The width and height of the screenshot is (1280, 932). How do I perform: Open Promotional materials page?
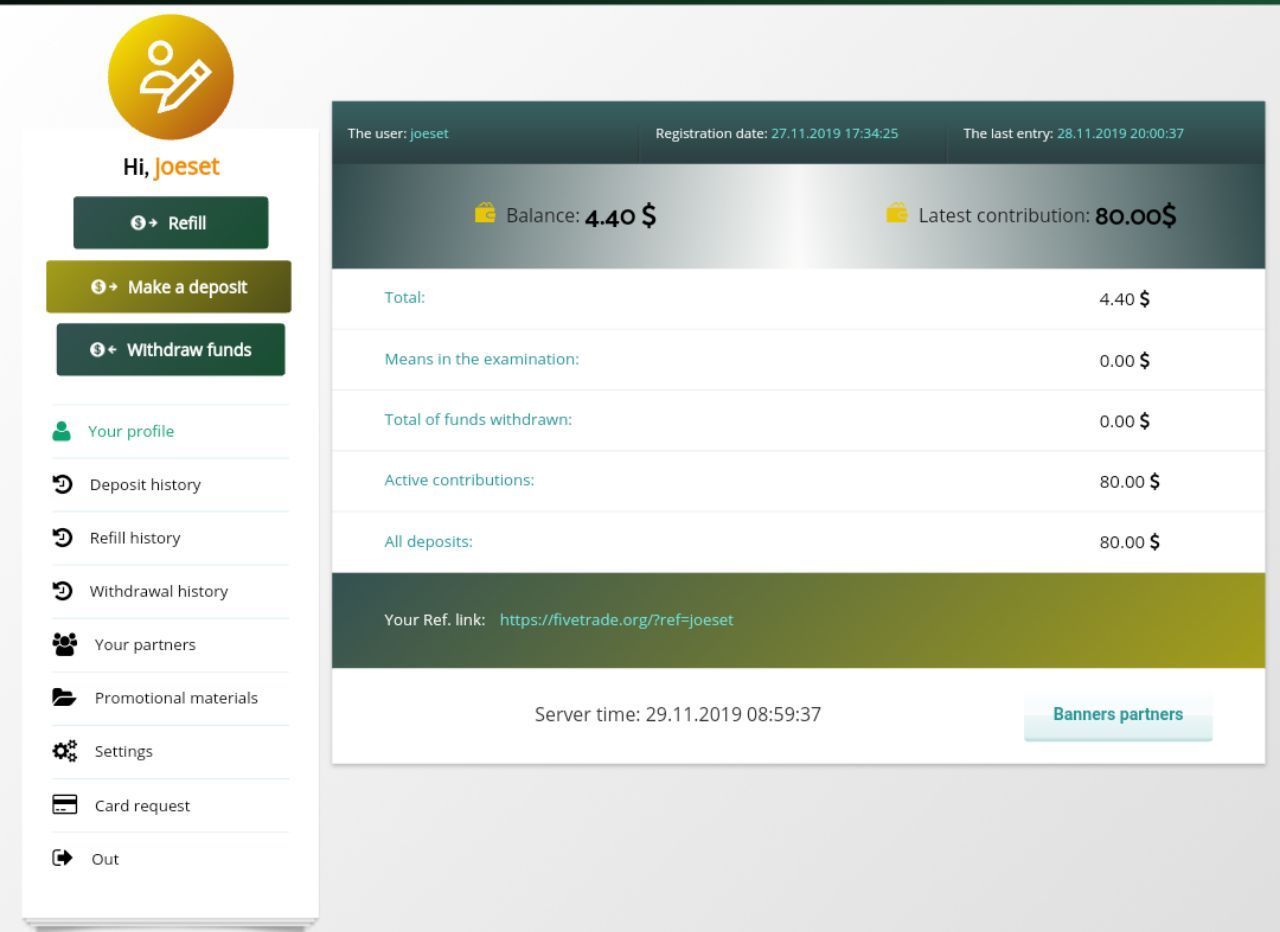(x=176, y=698)
